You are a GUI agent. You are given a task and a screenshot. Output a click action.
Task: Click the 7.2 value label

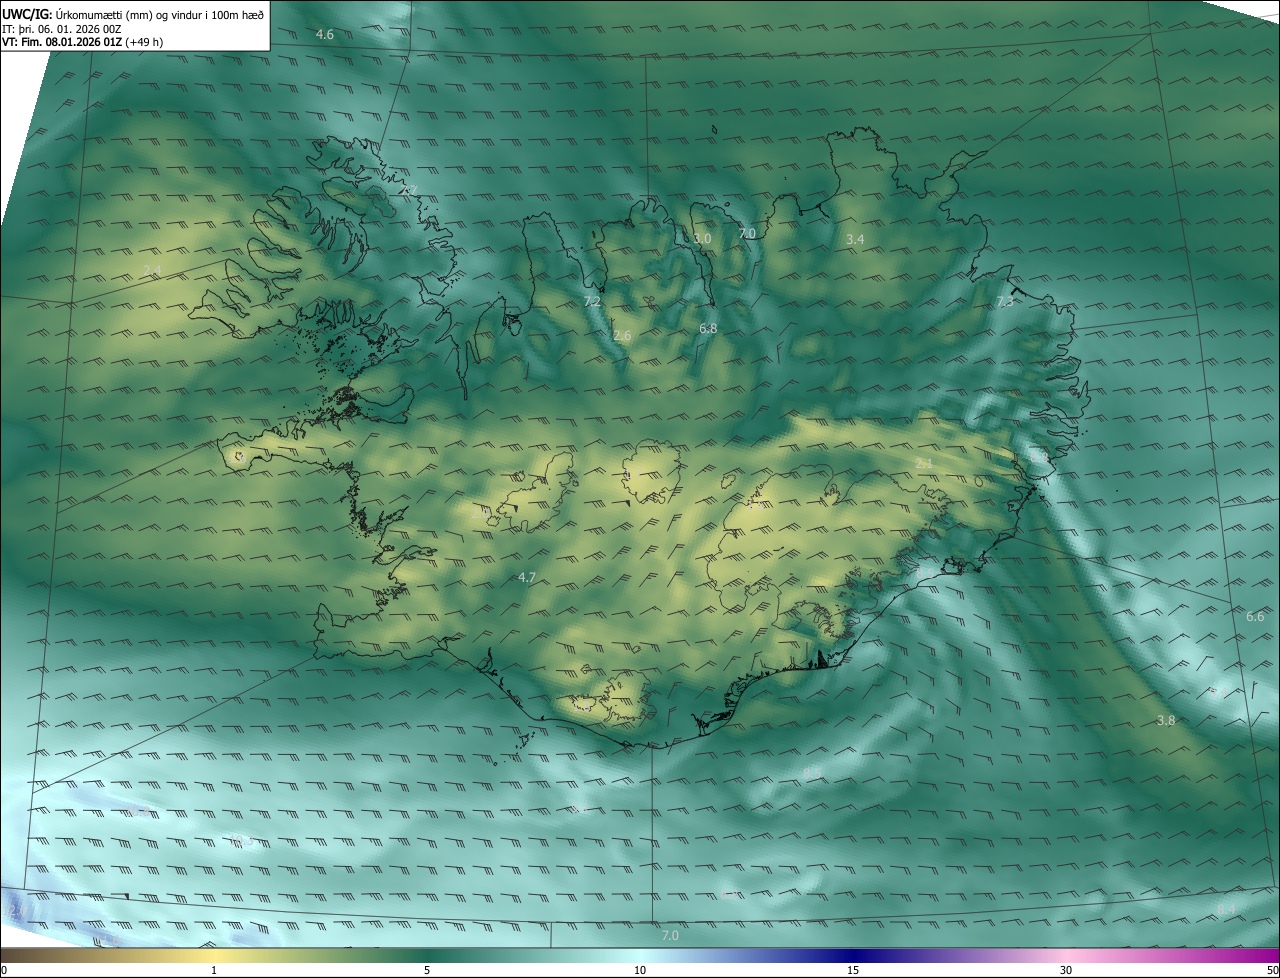(592, 301)
